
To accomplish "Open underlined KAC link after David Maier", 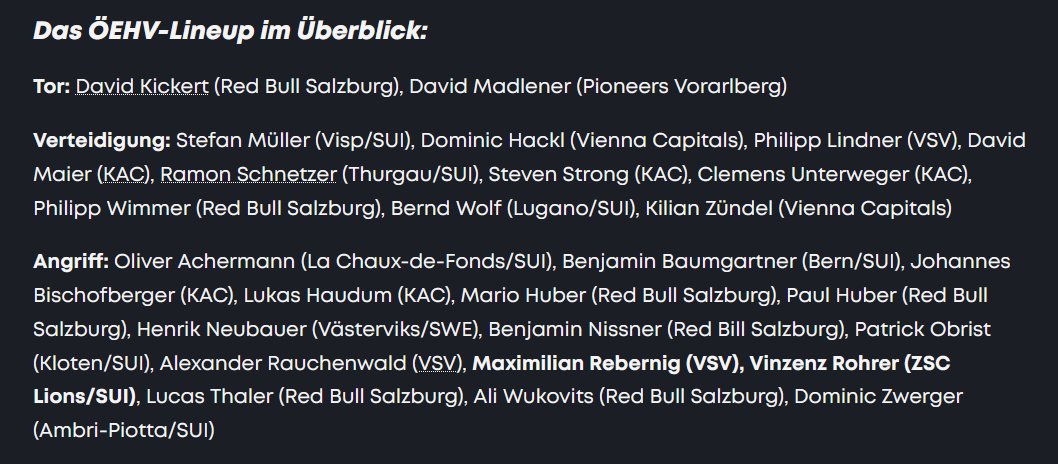I will point(125,174).
